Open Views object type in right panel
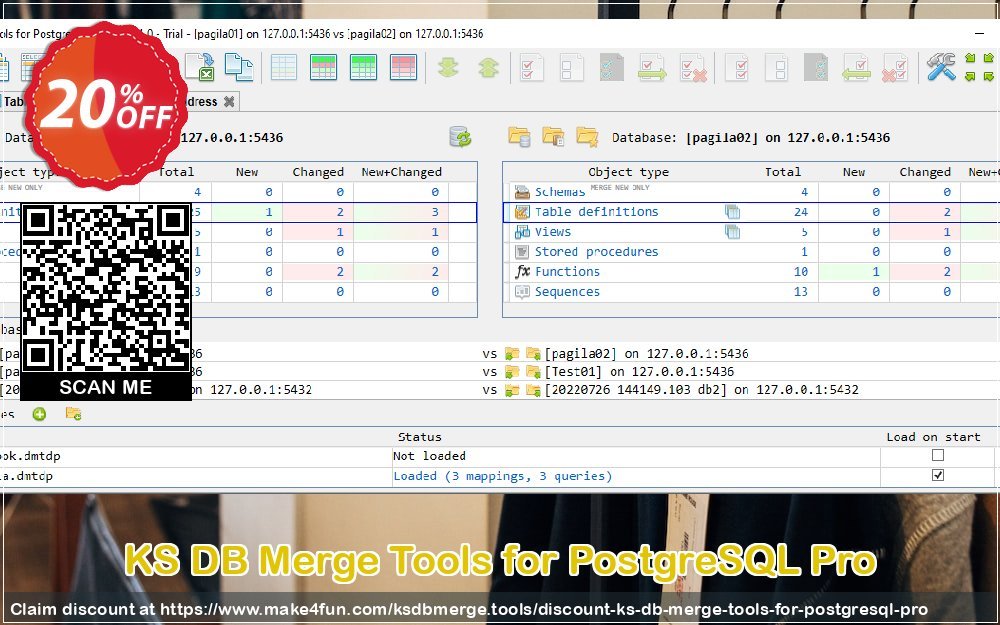The width and height of the screenshot is (1000, 625). [x=553, y=232]
